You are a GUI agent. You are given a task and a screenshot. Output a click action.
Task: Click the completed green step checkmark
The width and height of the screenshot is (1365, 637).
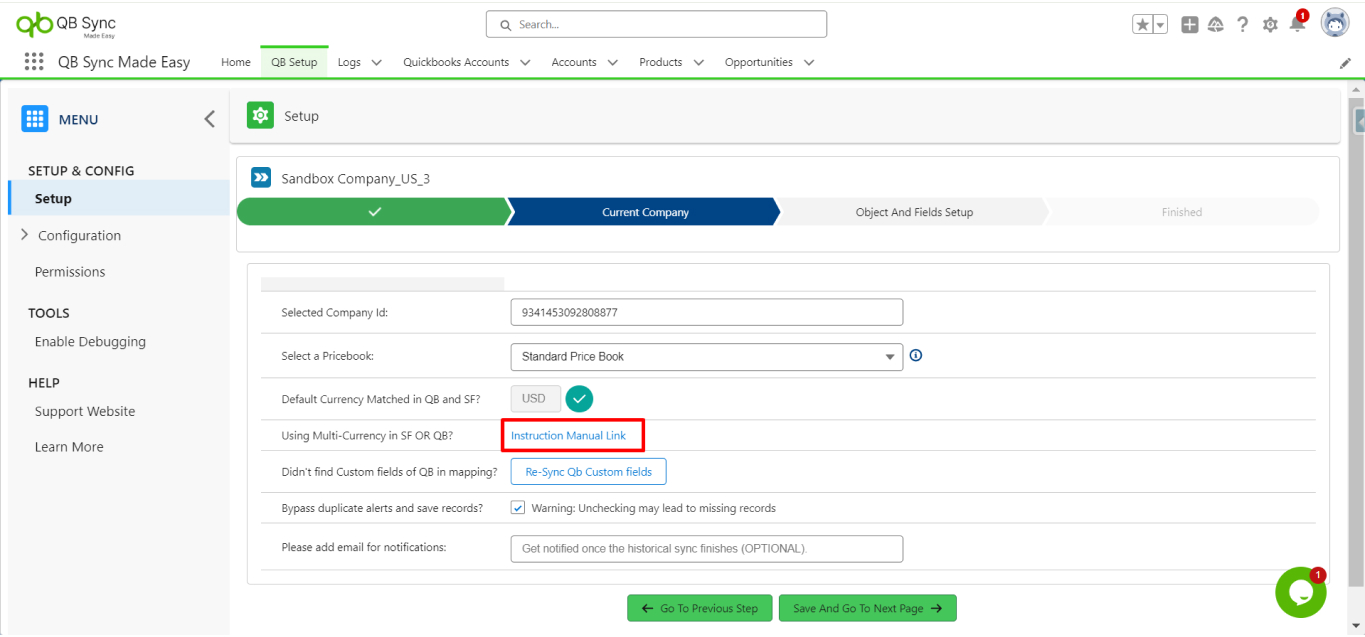pos(375,212)
